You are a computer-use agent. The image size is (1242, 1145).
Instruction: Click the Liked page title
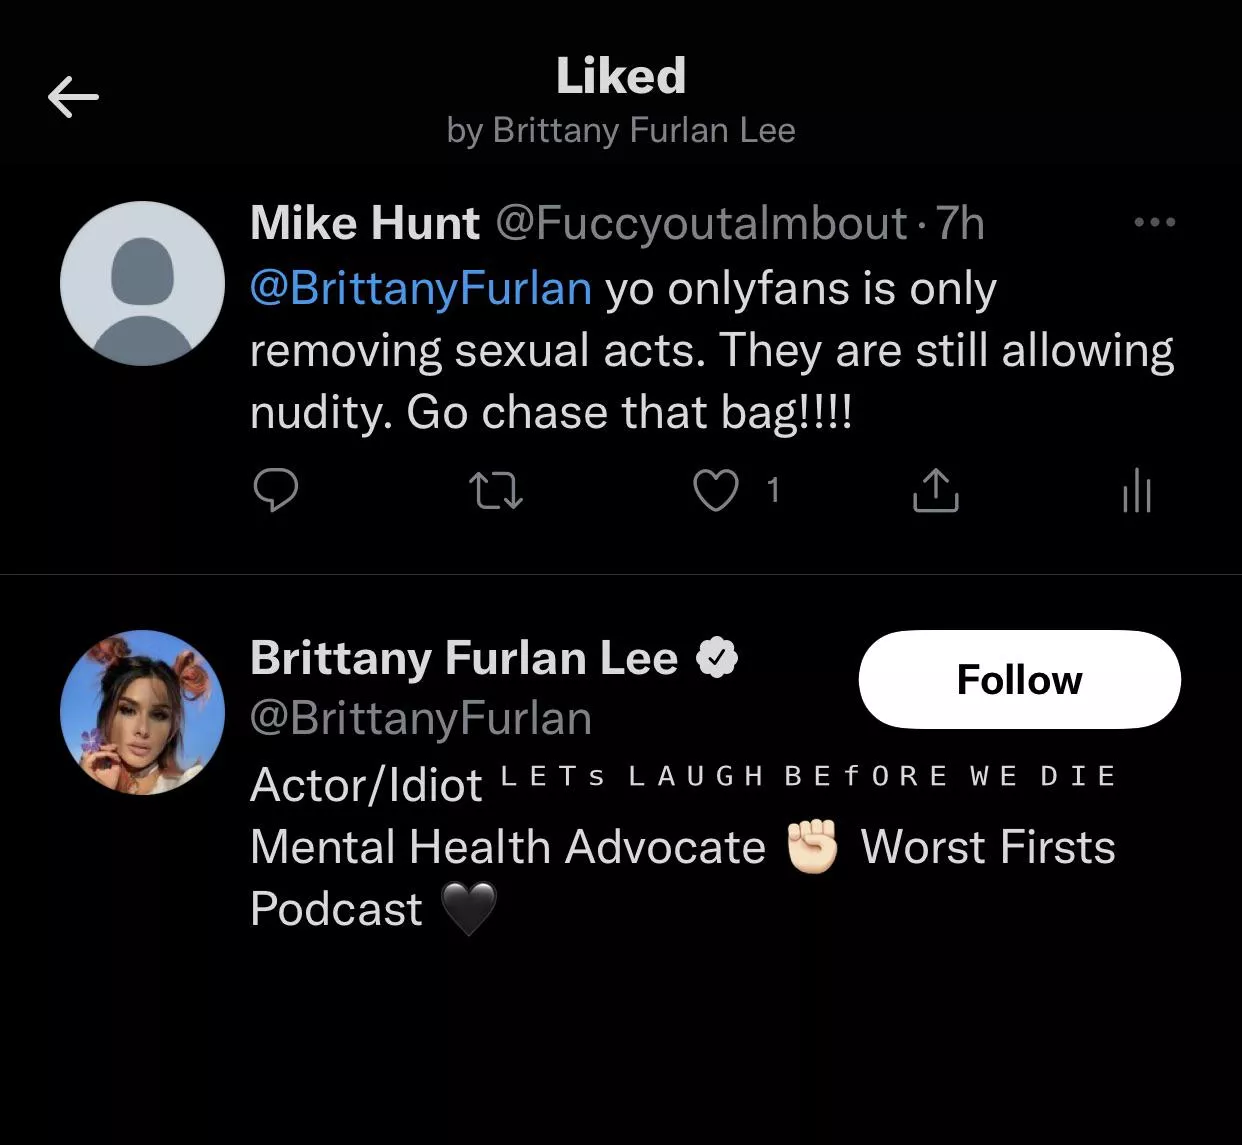click(620, 76)
